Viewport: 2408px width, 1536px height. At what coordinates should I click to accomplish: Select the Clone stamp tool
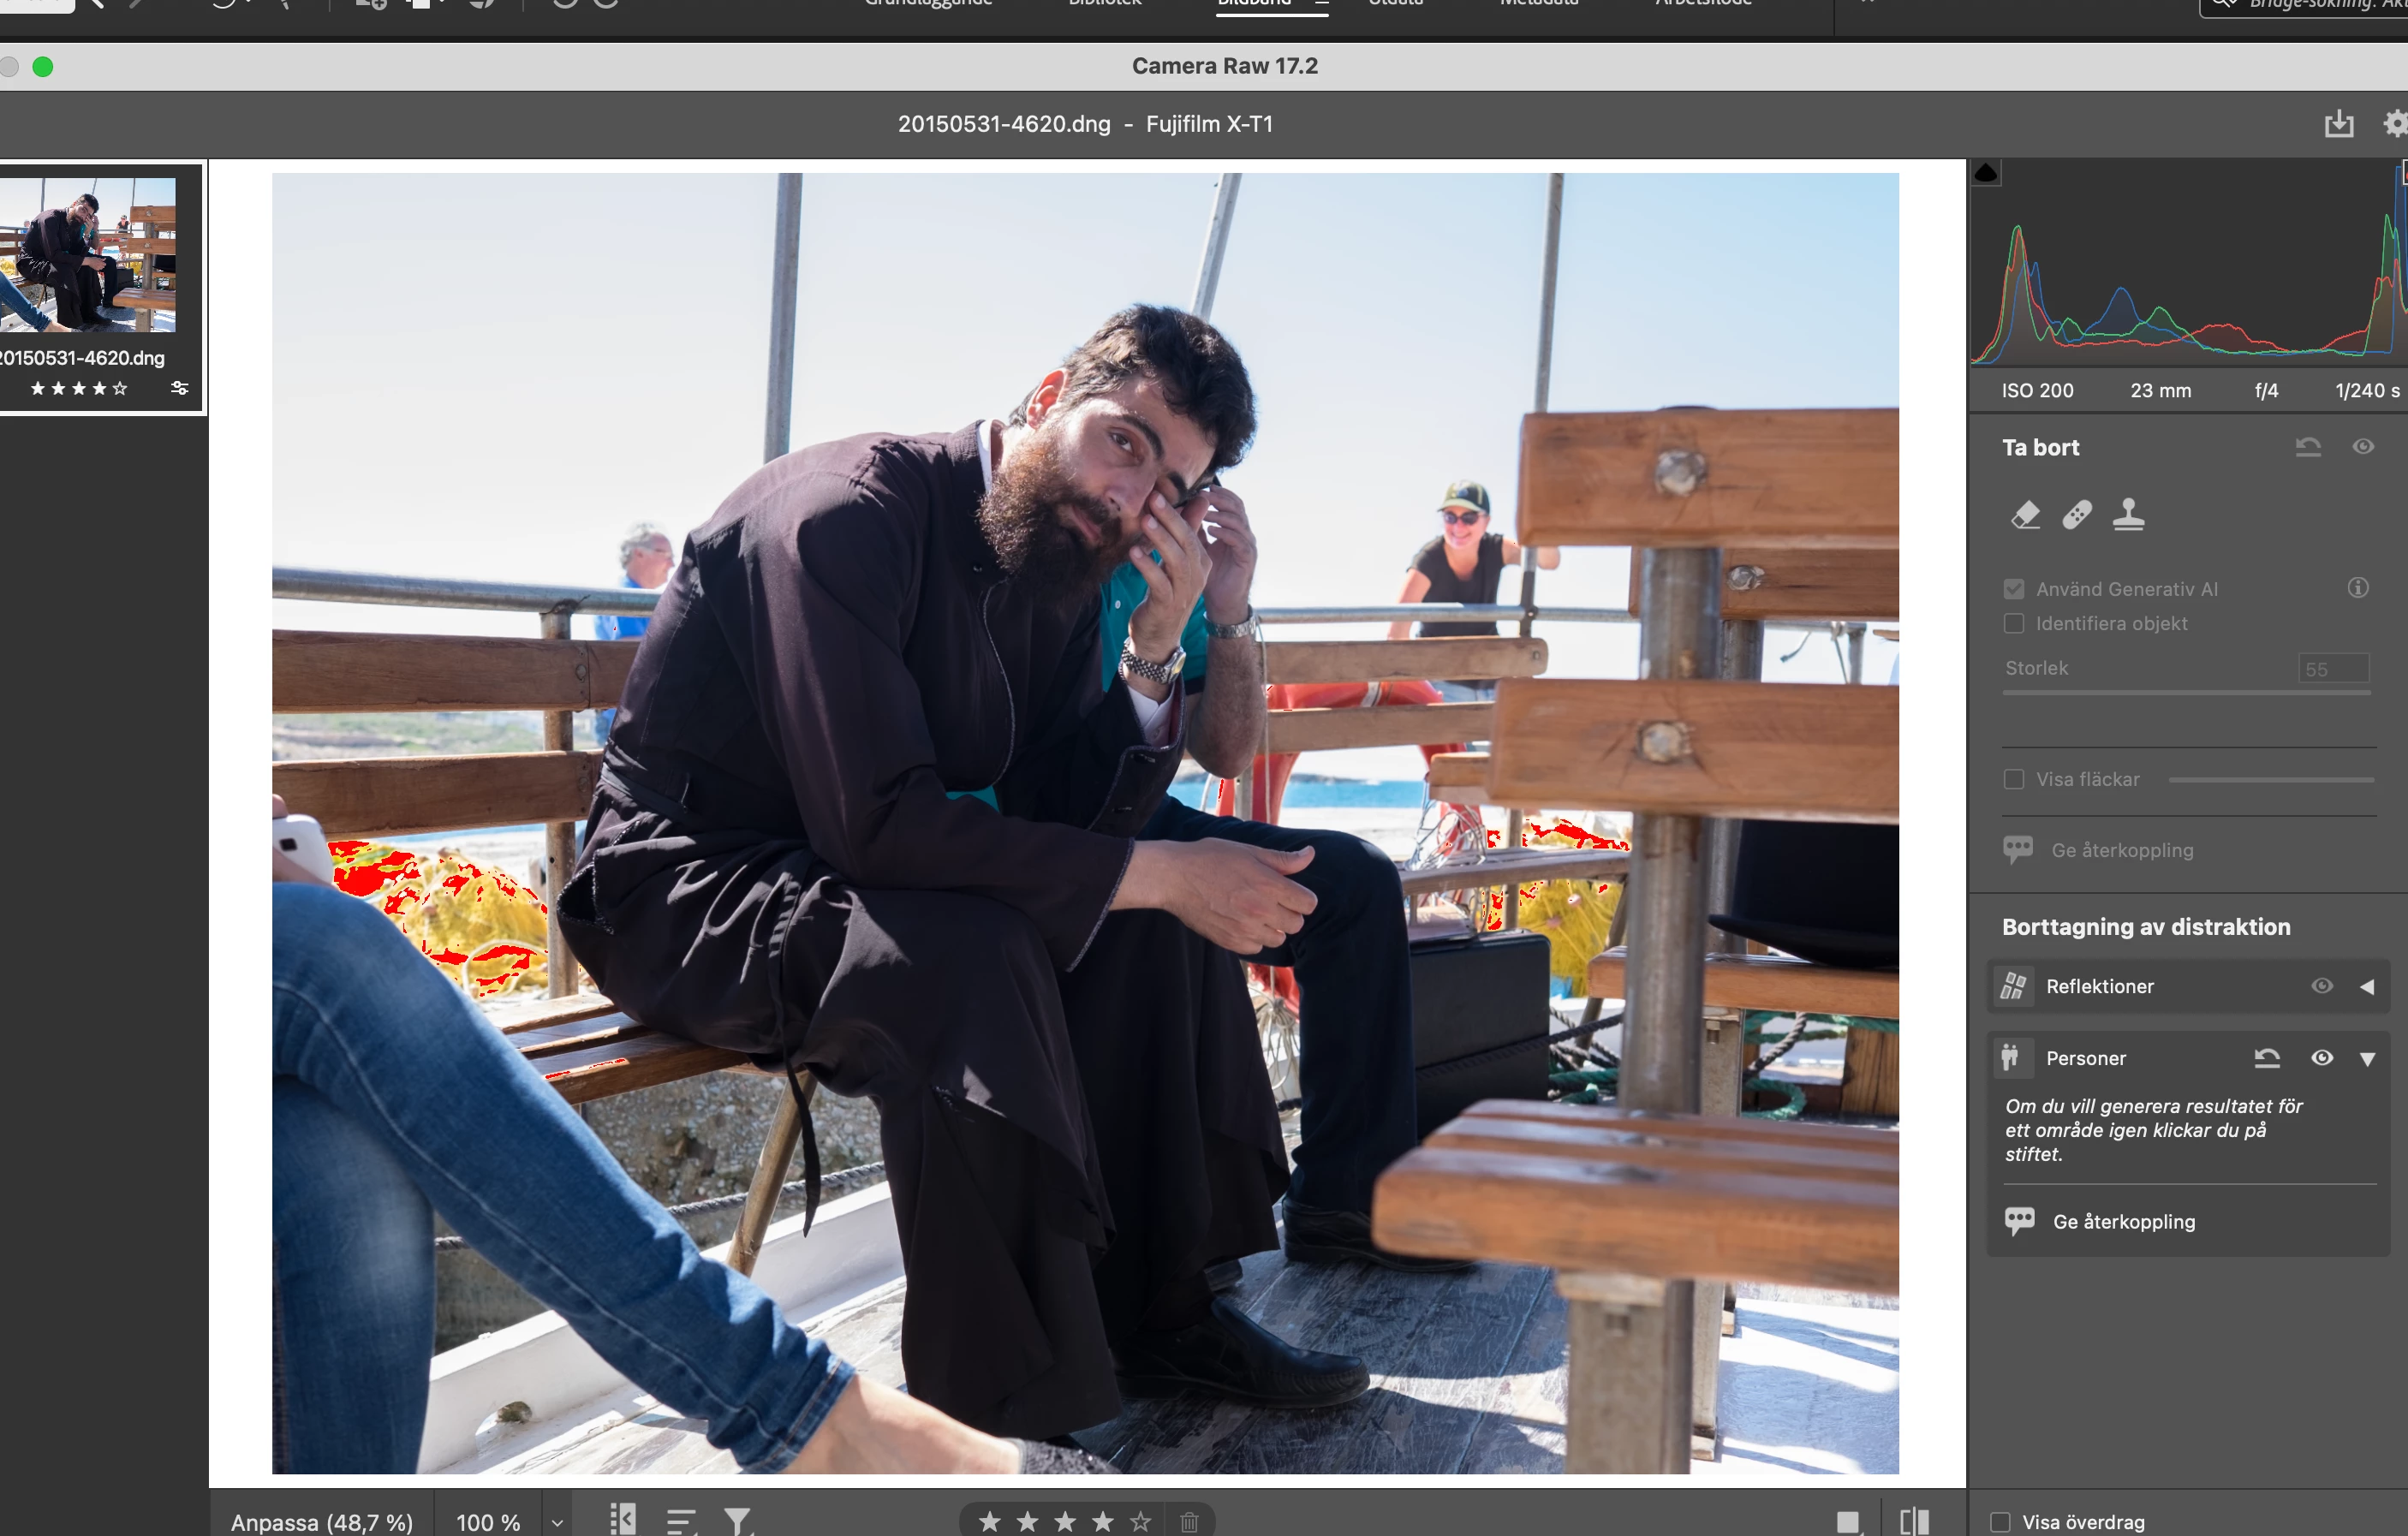(x=2128, y=515)
